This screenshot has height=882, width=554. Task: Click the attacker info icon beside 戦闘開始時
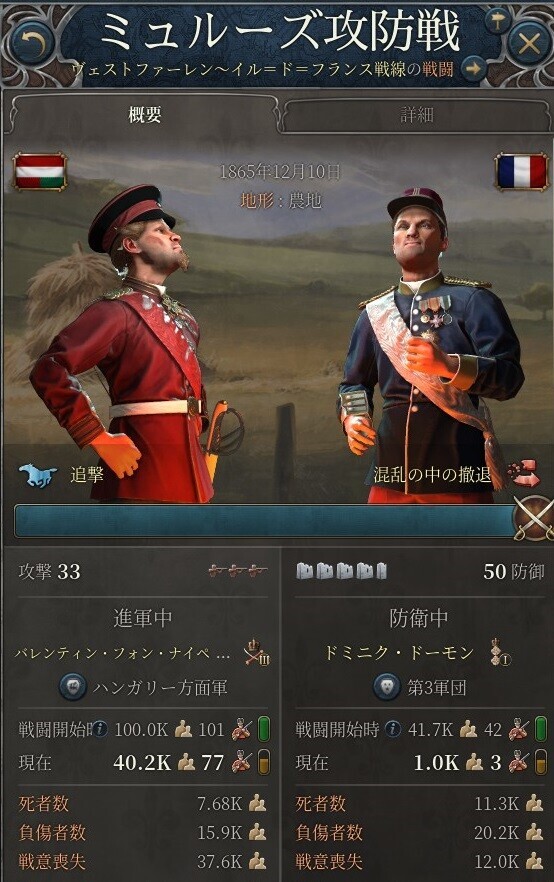[100, 730]
